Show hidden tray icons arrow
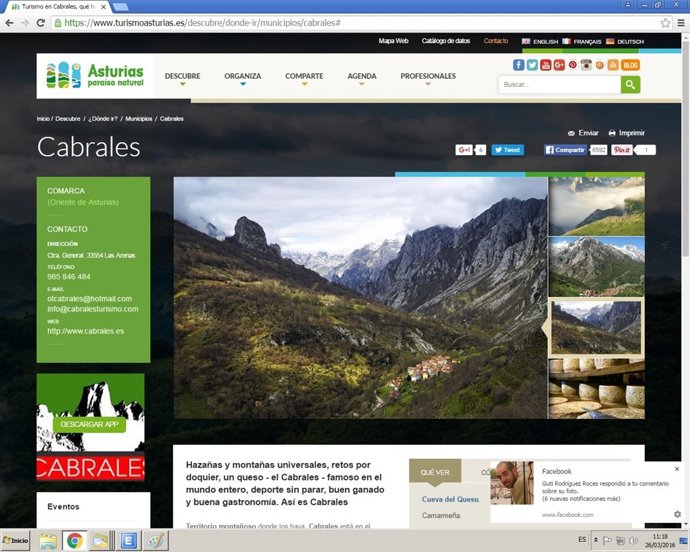690x552 pixels. (x=595, y=540)
